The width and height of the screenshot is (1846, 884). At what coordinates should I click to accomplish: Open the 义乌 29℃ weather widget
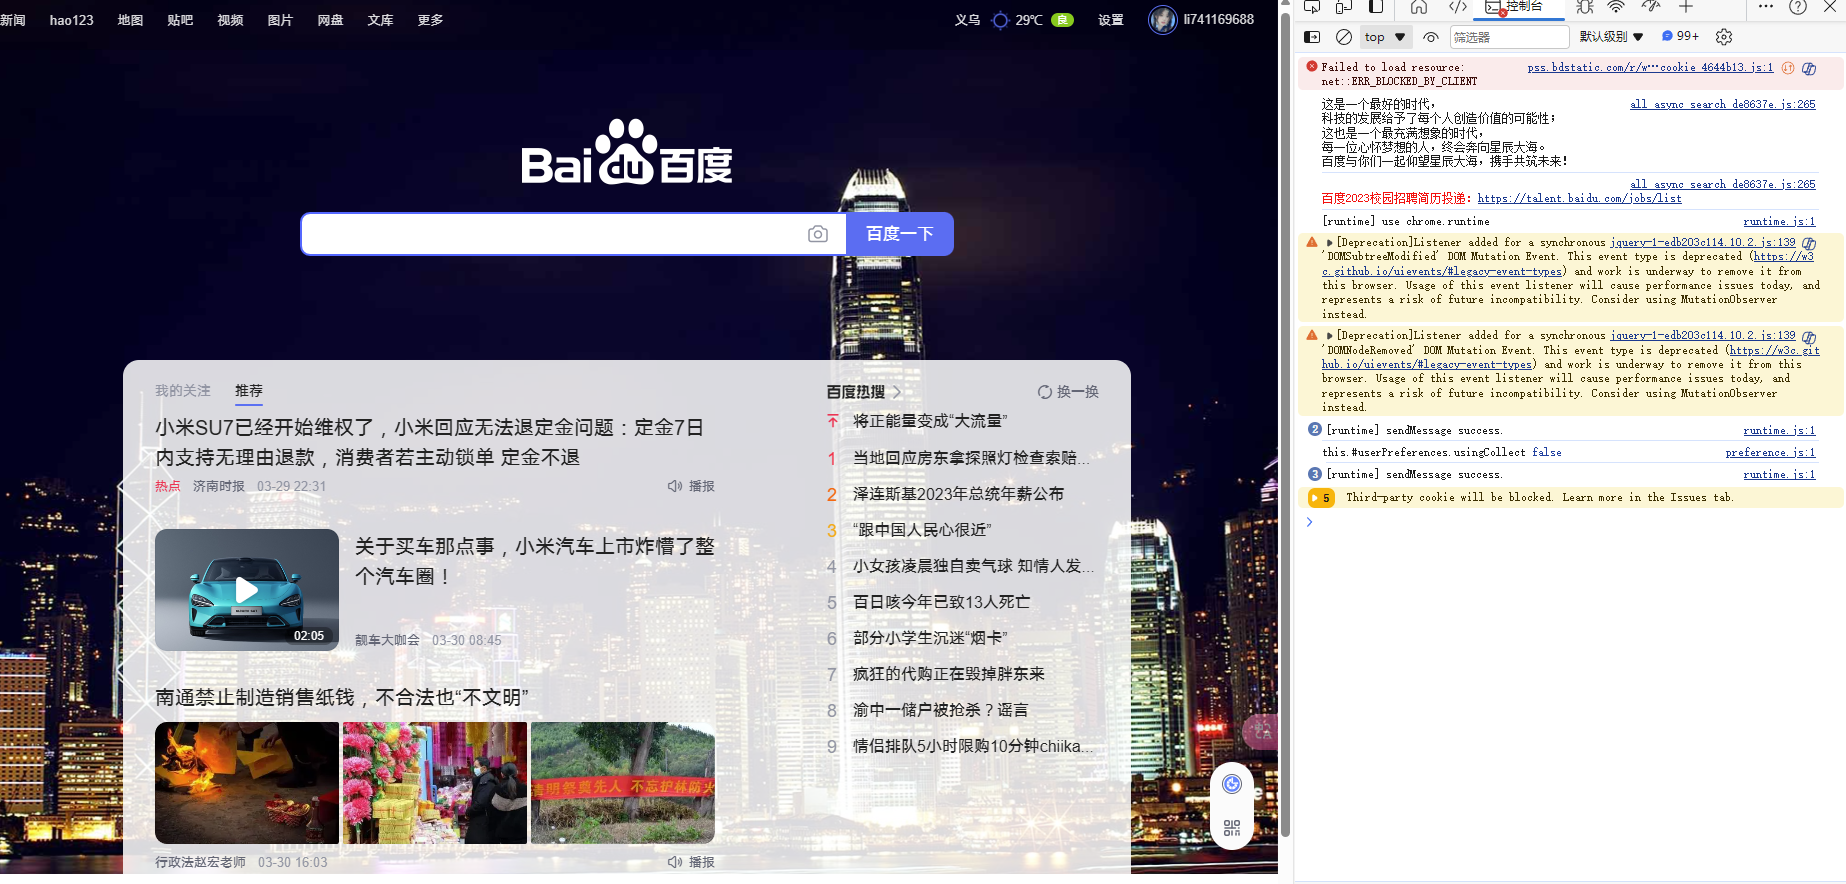(1014, 20)
